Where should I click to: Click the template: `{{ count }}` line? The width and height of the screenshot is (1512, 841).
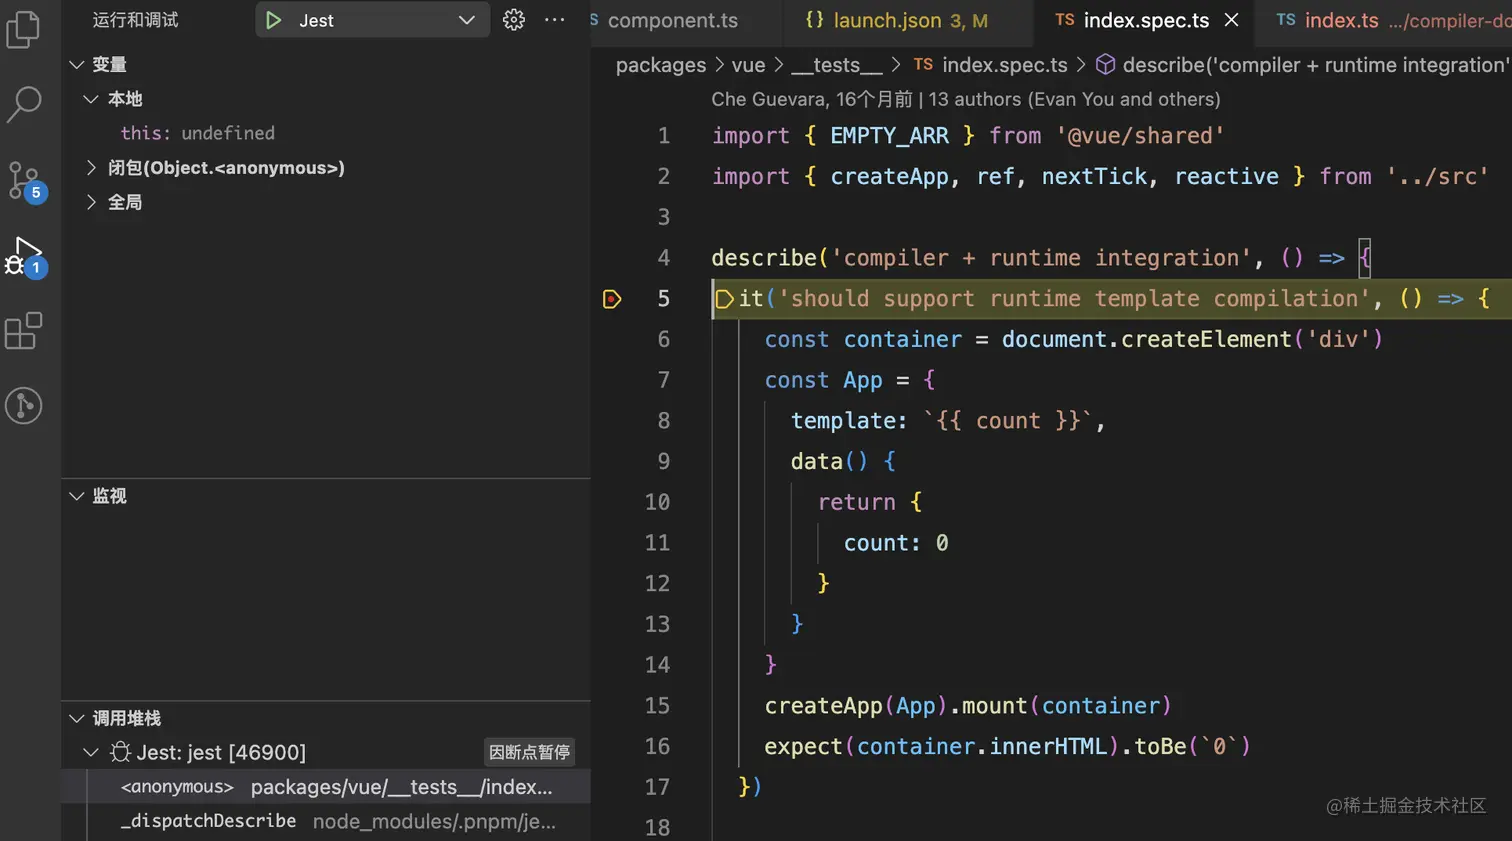coord(948,421)
